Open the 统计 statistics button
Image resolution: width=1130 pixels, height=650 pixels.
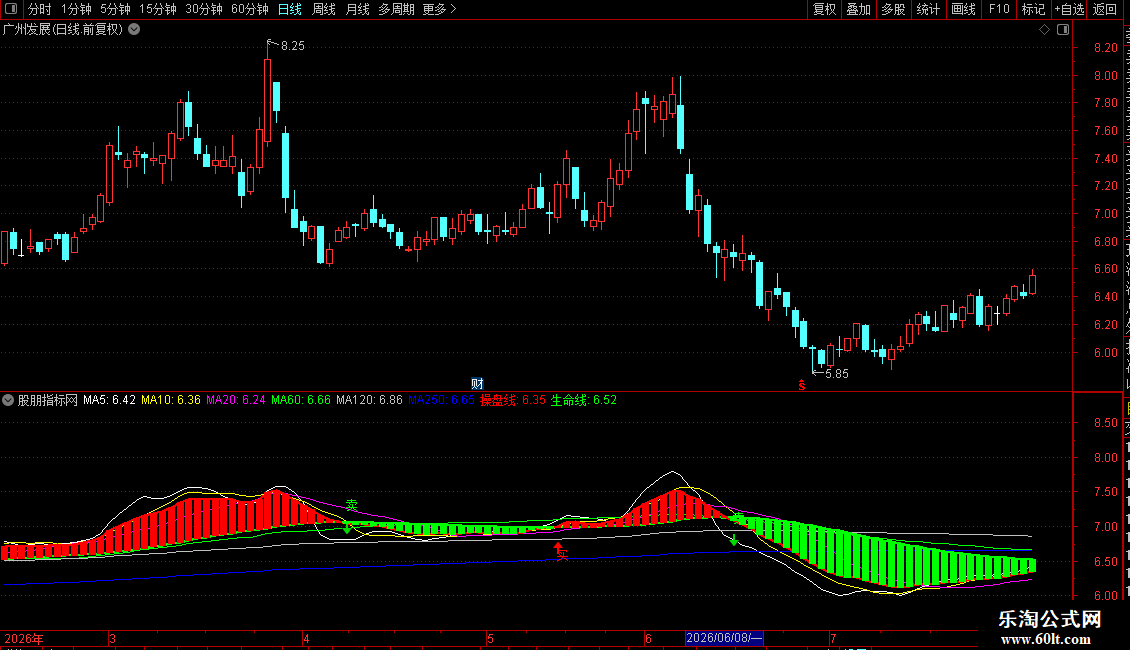click(x=927, y=9)
